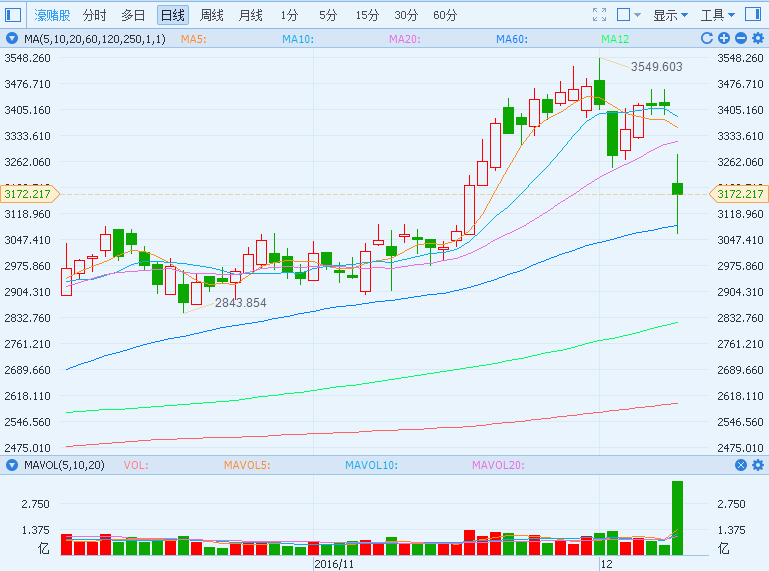The height and width of the screenshot is (571, 769).
Task: Select the 日线 daily chart tab
Action: click(x=173, y=15)
